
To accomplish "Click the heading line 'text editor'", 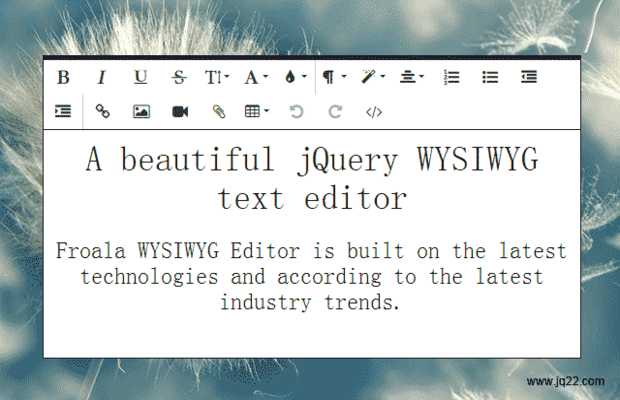I will (x=312, y=199).
